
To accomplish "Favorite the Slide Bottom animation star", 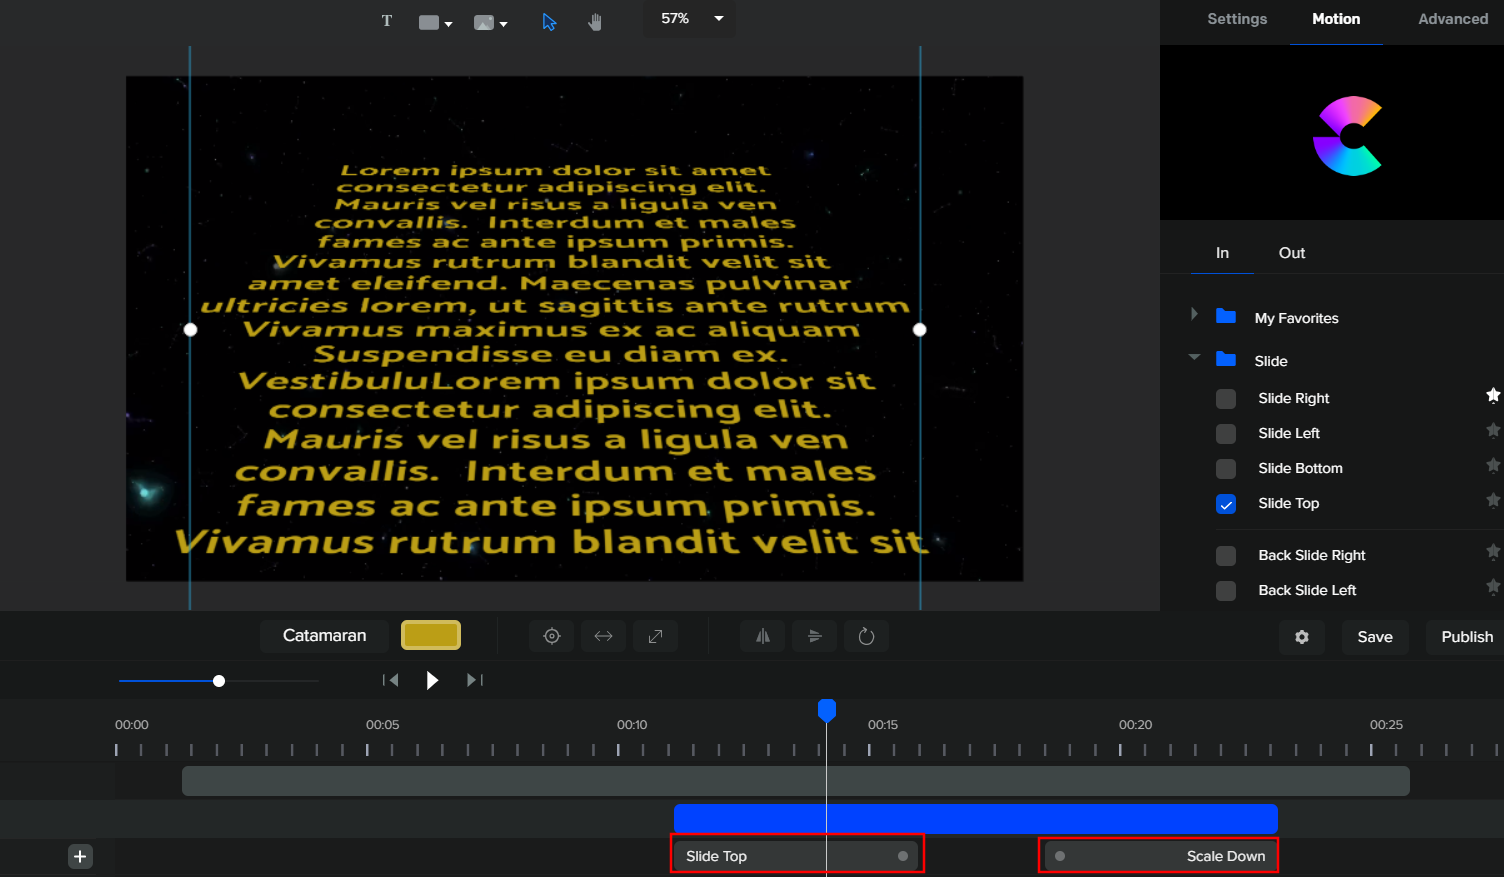I will tap(1493, 465).
